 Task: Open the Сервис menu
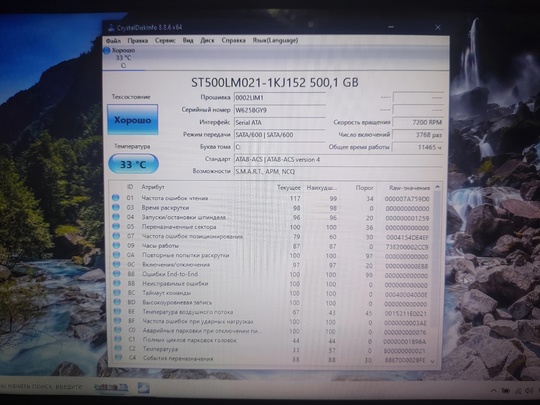[165, 41]
